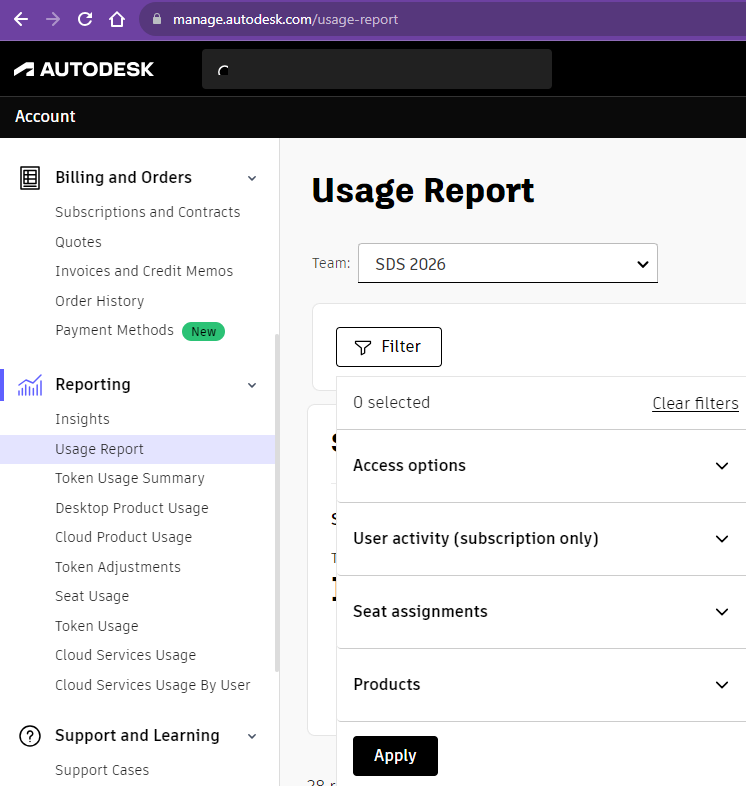Click the '0 selected' text
The width and height of the screenshot is (746, 786).
click(392, 403)
